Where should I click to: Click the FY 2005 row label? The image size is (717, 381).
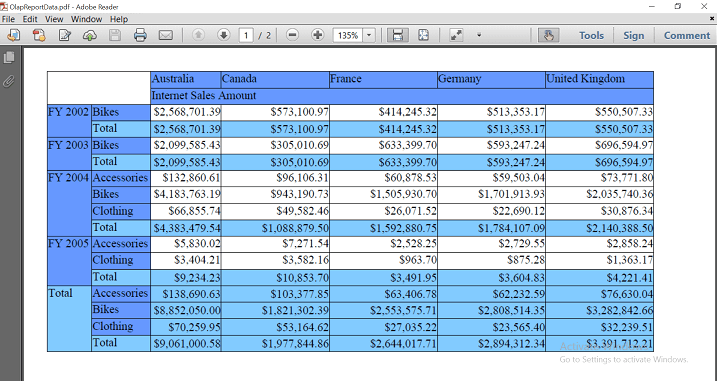pyautogui.click(x=69, y=261)
